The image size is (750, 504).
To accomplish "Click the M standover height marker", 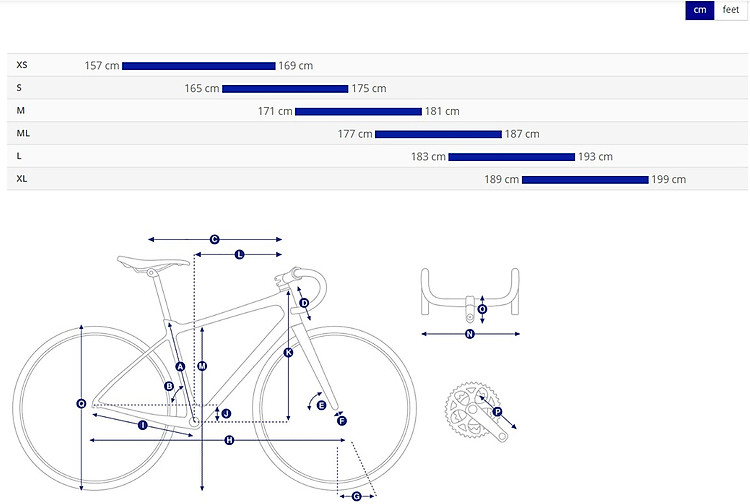I will coord(202,366).
